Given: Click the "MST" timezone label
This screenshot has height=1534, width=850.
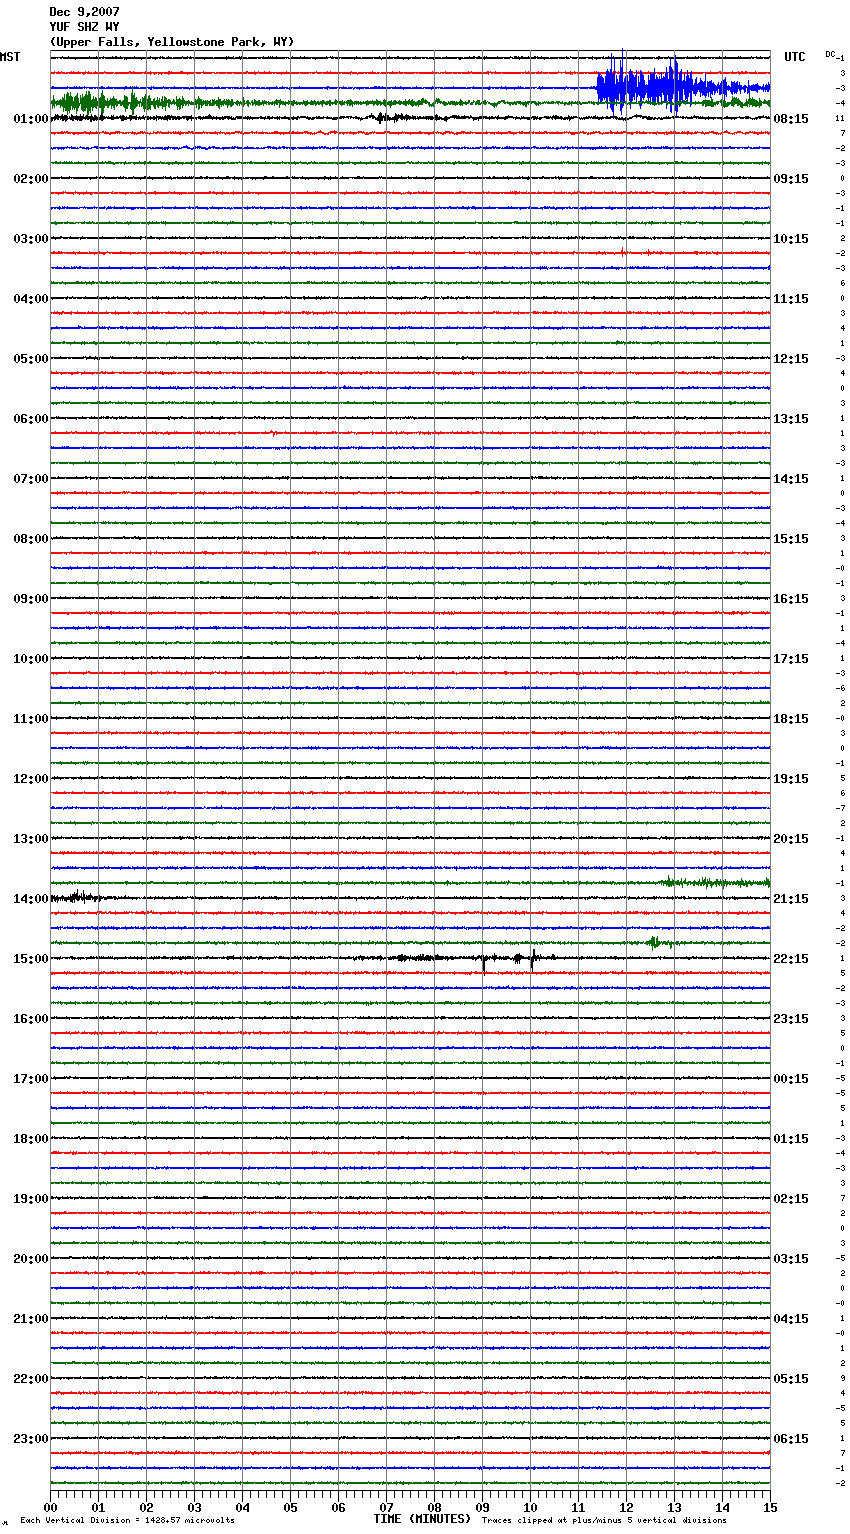Looking at the screenshot, I should click(10, 57).
